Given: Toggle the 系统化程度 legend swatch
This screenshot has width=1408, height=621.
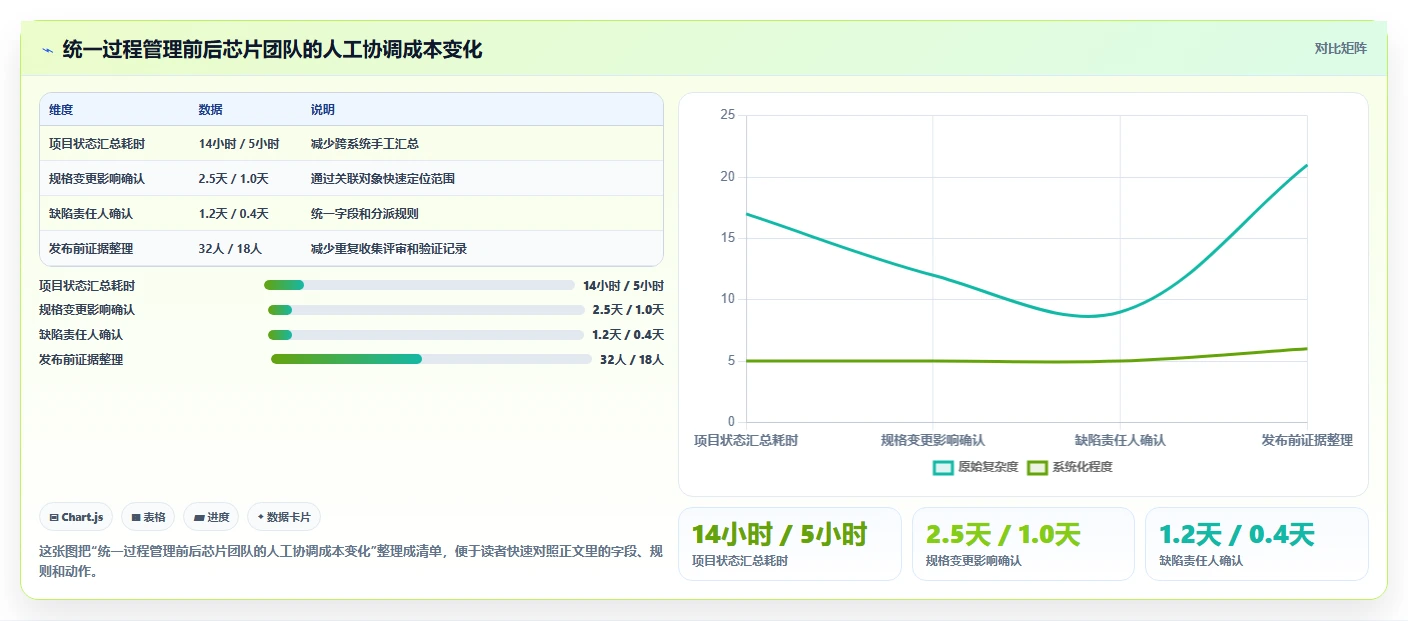Looking at the screenshot, I should coord(1037,467).
